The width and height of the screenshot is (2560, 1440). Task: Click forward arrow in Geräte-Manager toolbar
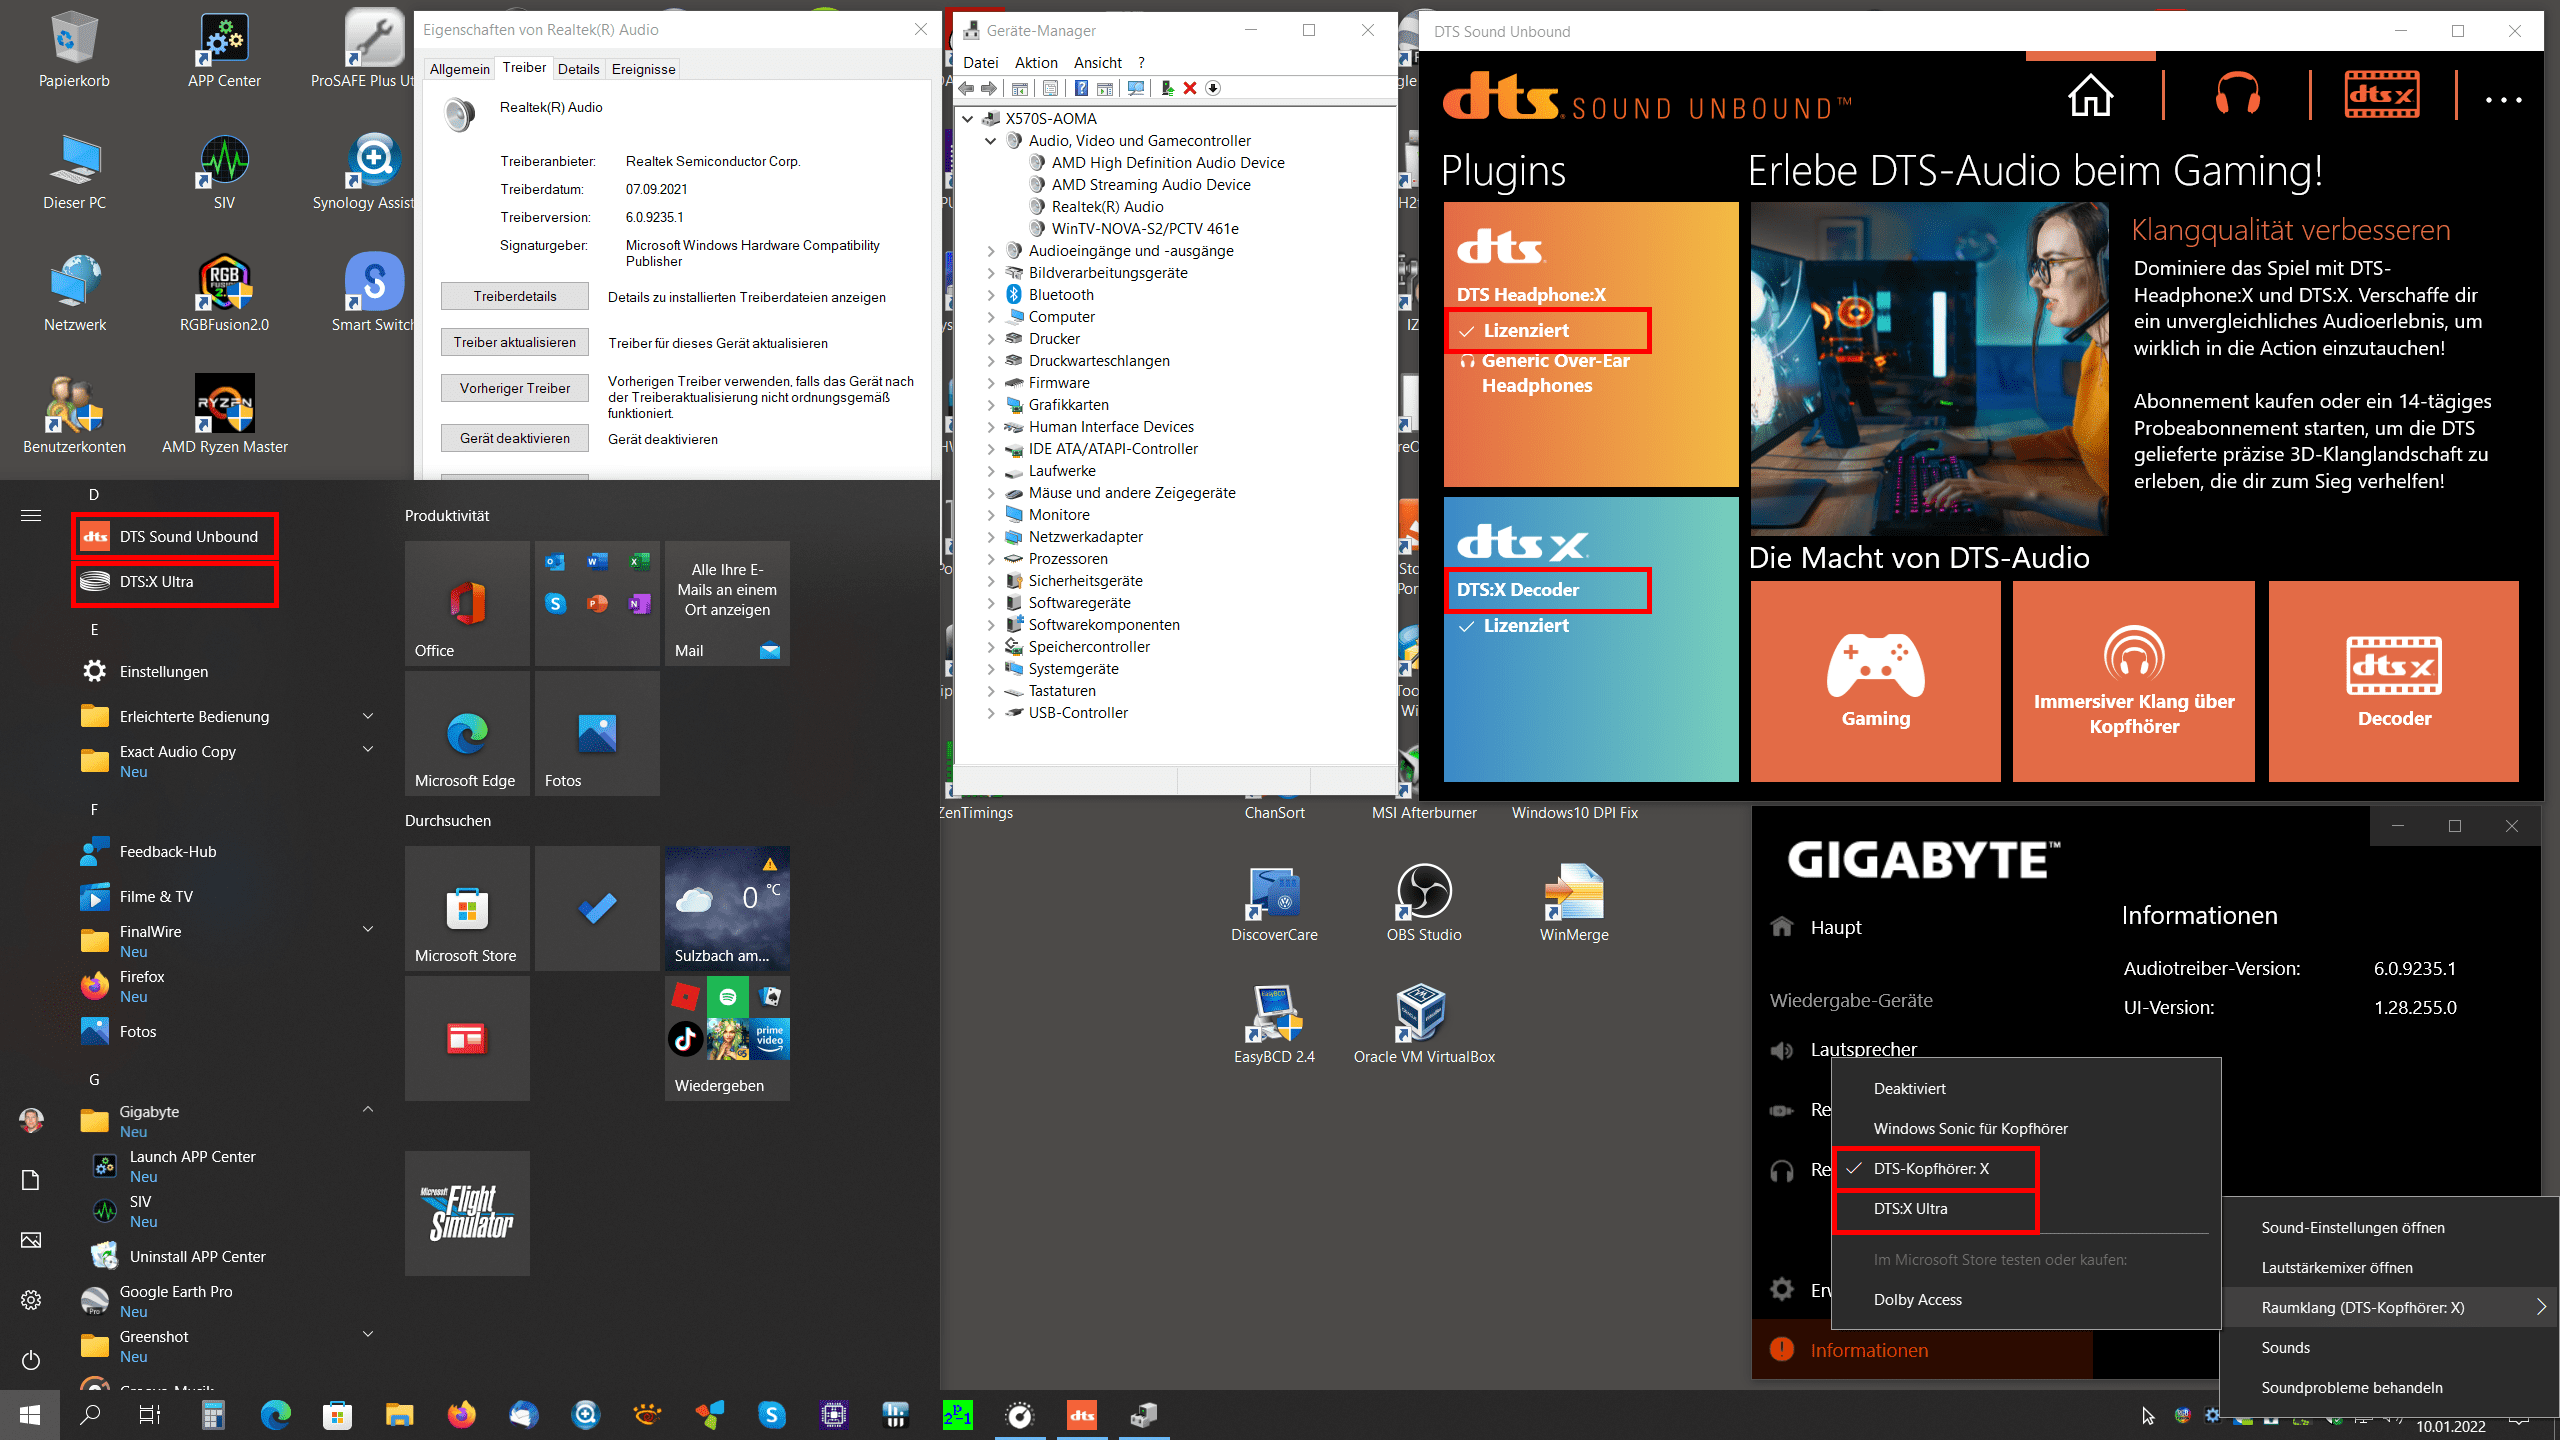989,88
